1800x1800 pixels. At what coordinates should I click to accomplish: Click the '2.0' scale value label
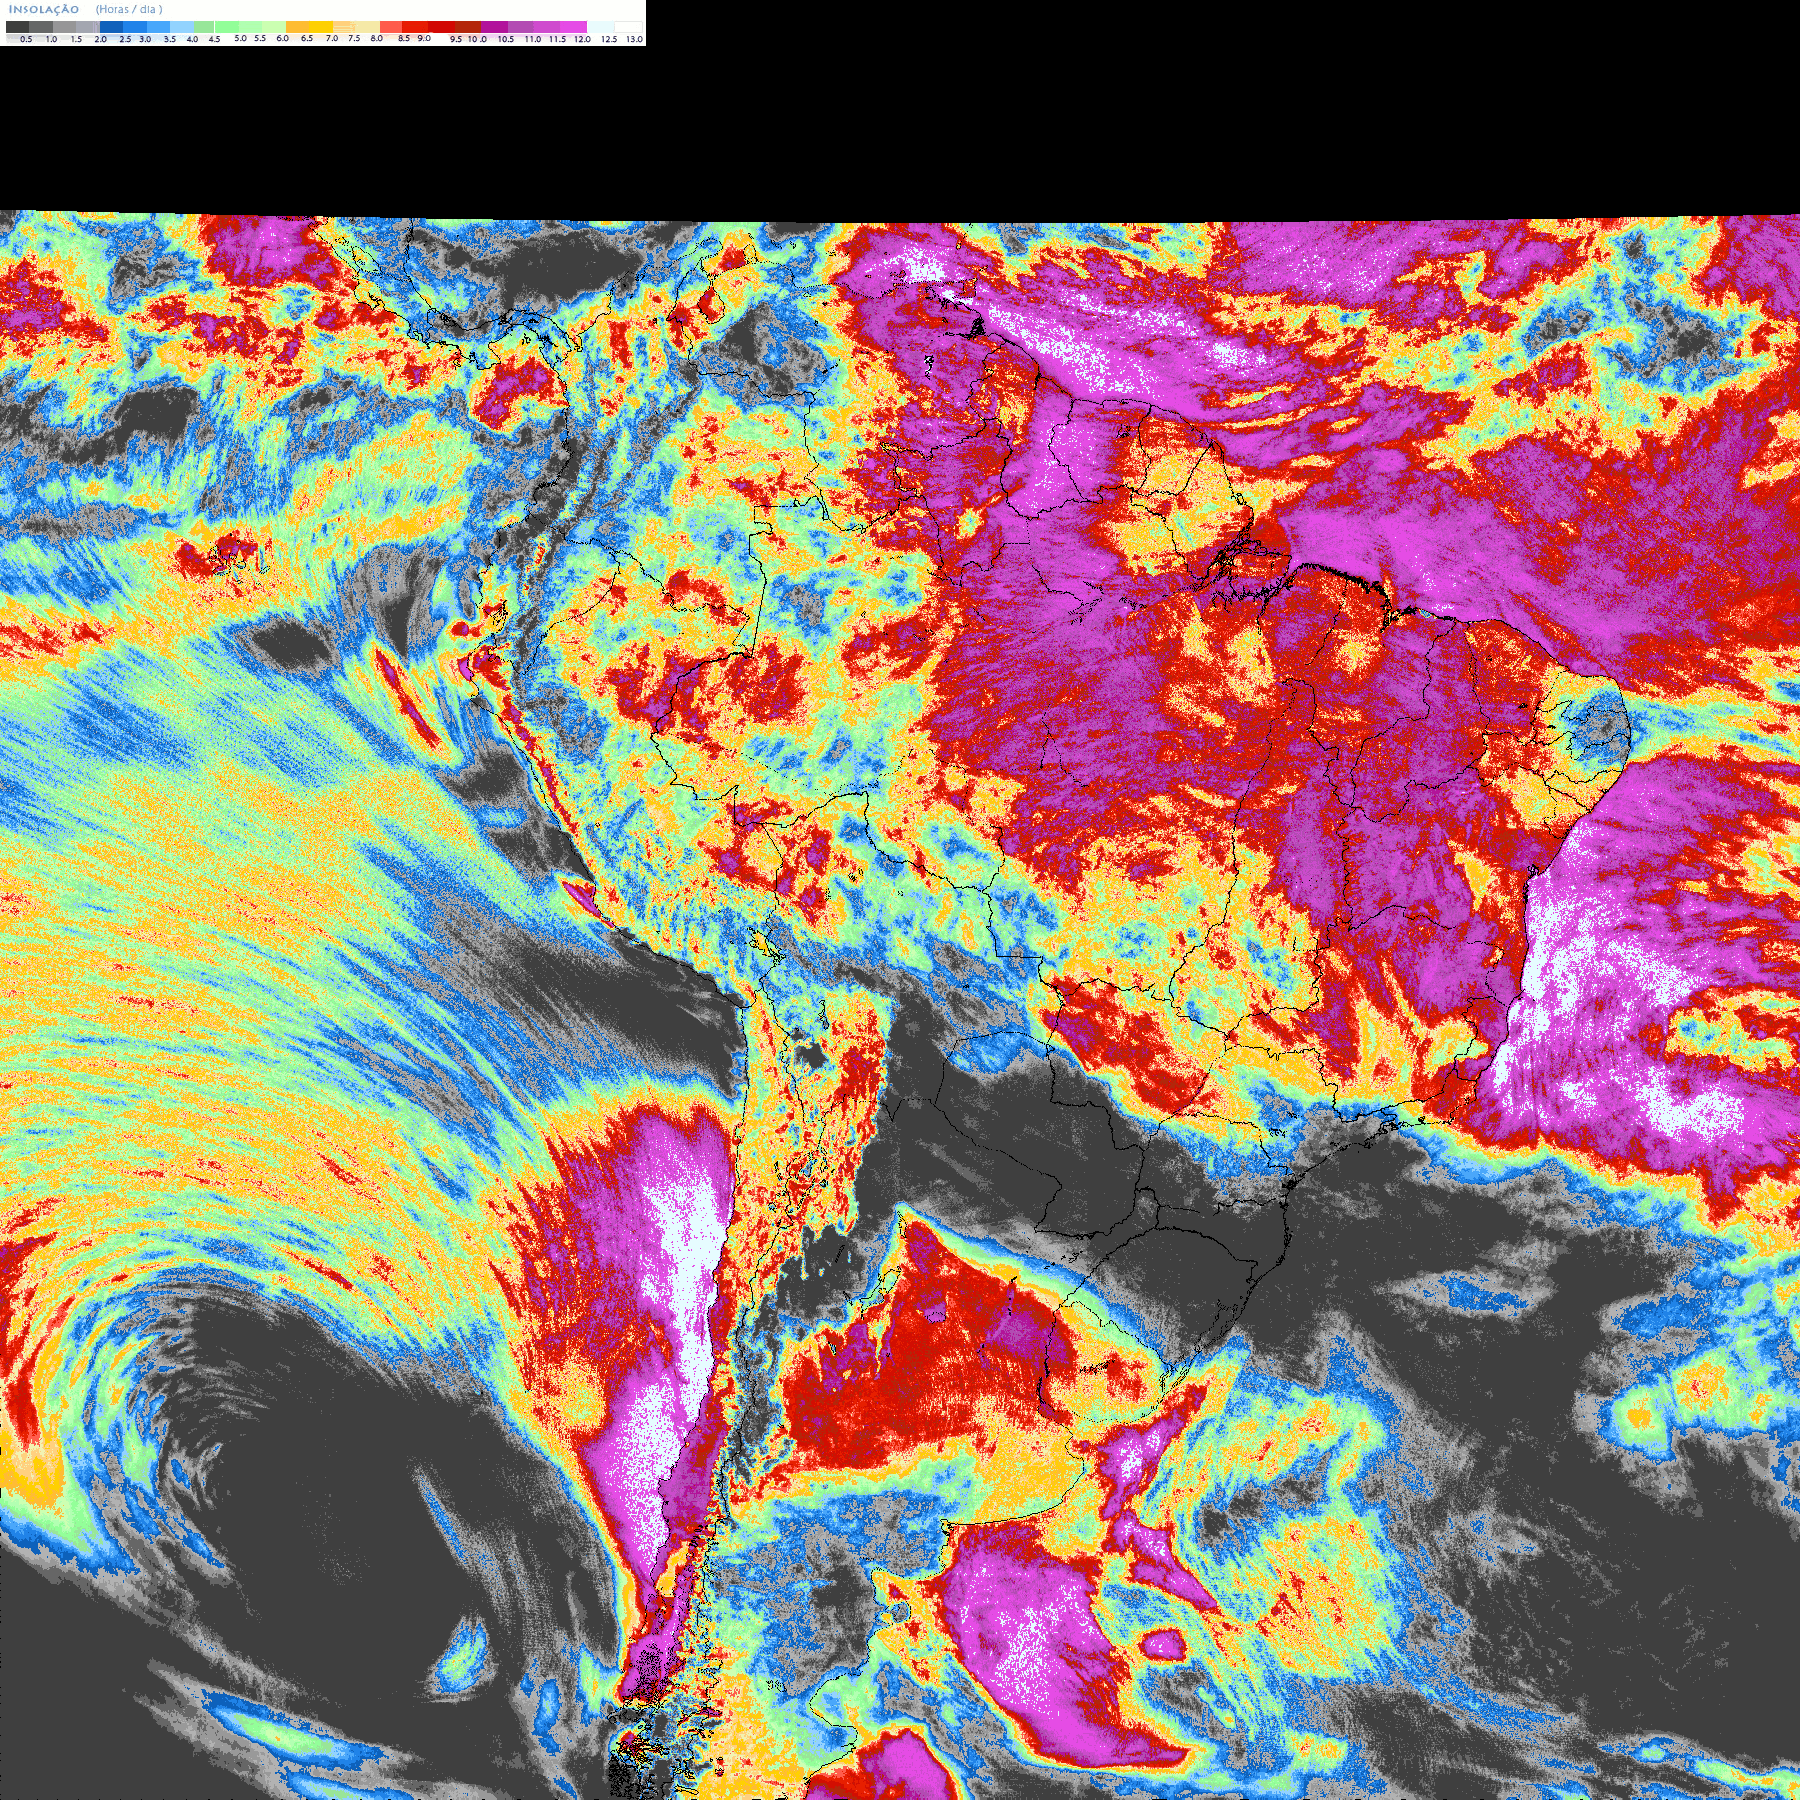coord(101,39)
